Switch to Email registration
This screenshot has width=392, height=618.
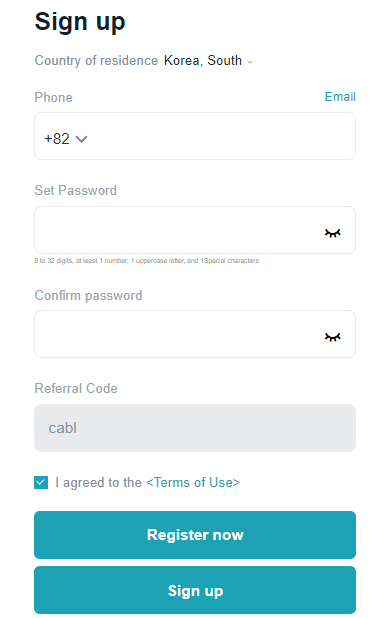pyautogui.click(x=340, y=97)
